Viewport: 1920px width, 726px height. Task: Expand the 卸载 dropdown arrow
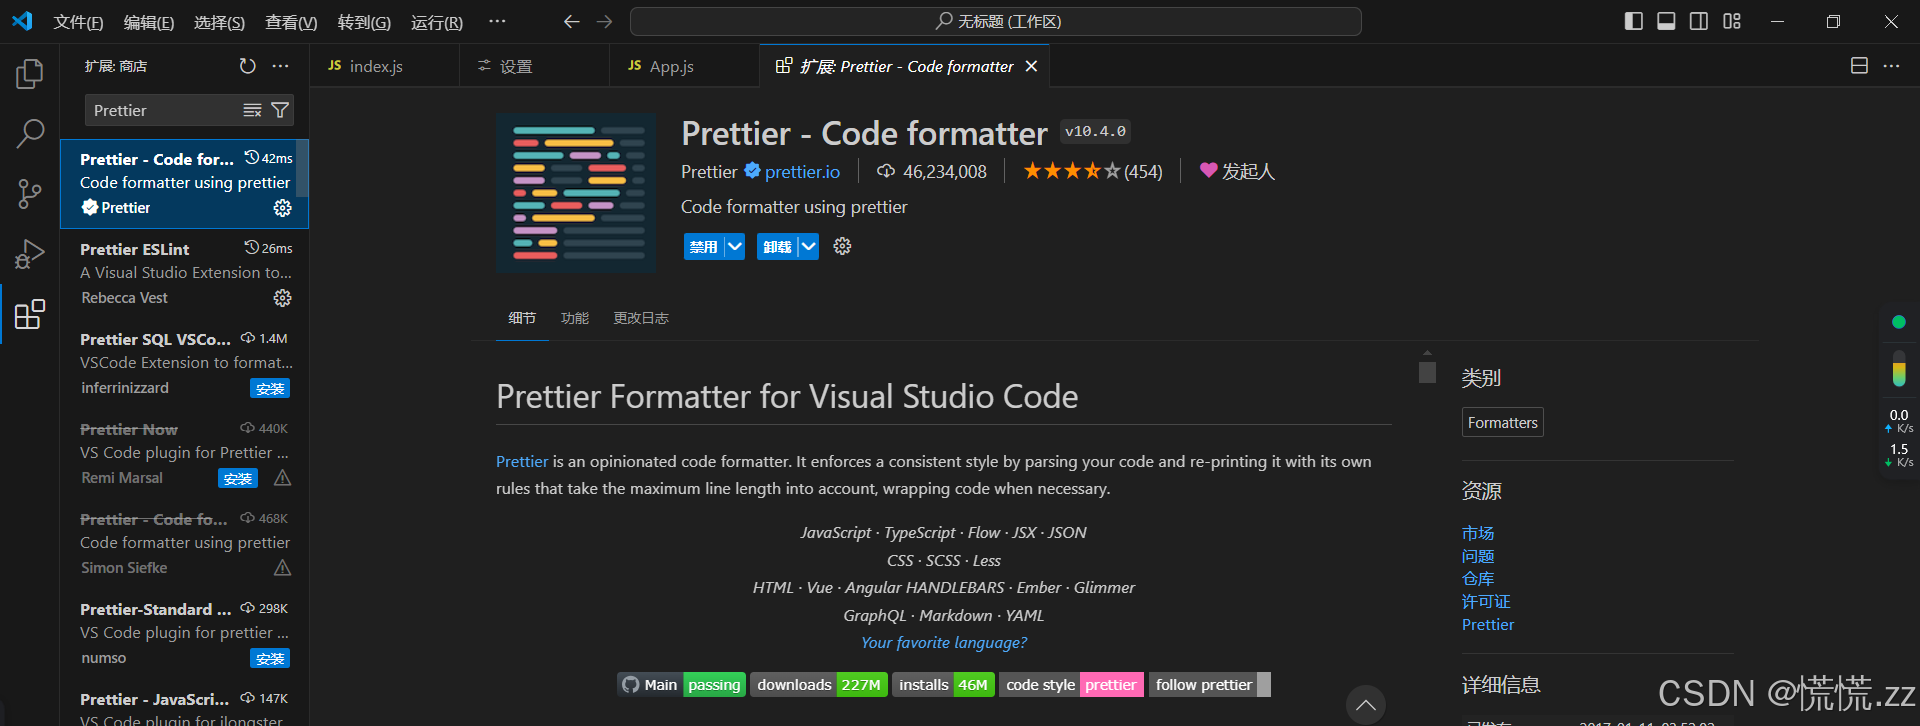coord(808,246)
